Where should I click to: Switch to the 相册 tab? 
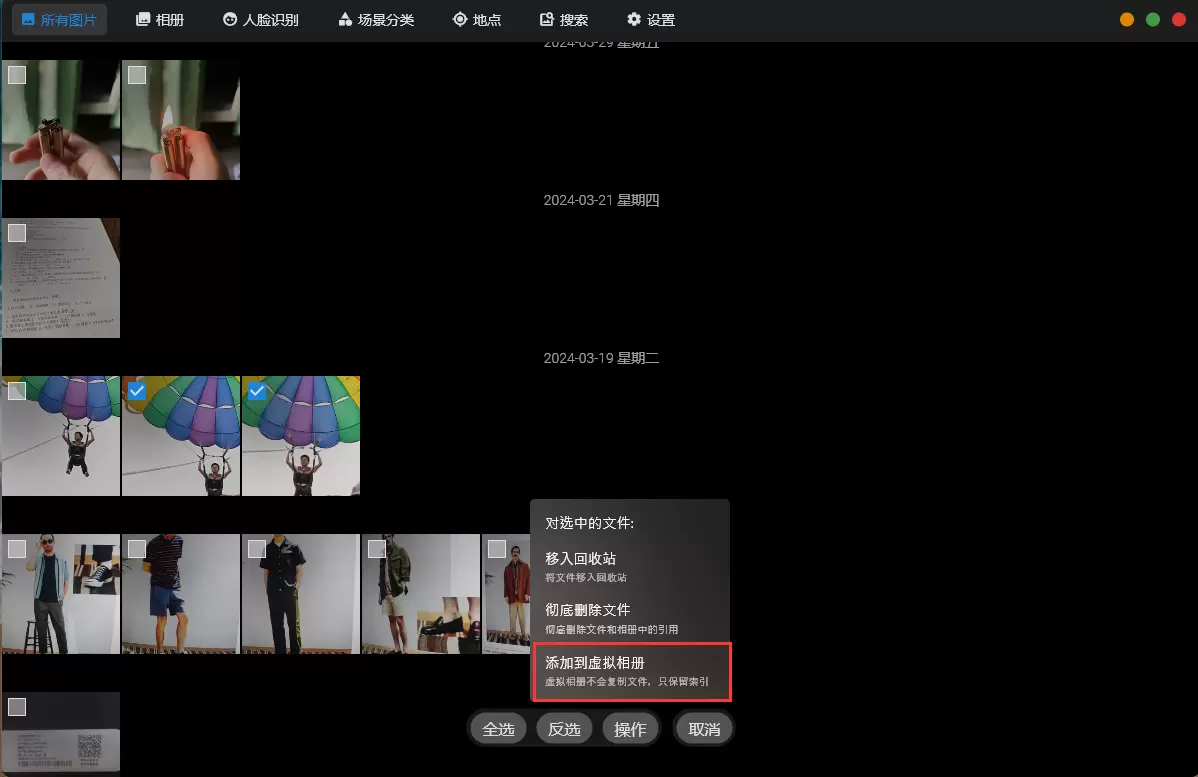pos(160,20)
